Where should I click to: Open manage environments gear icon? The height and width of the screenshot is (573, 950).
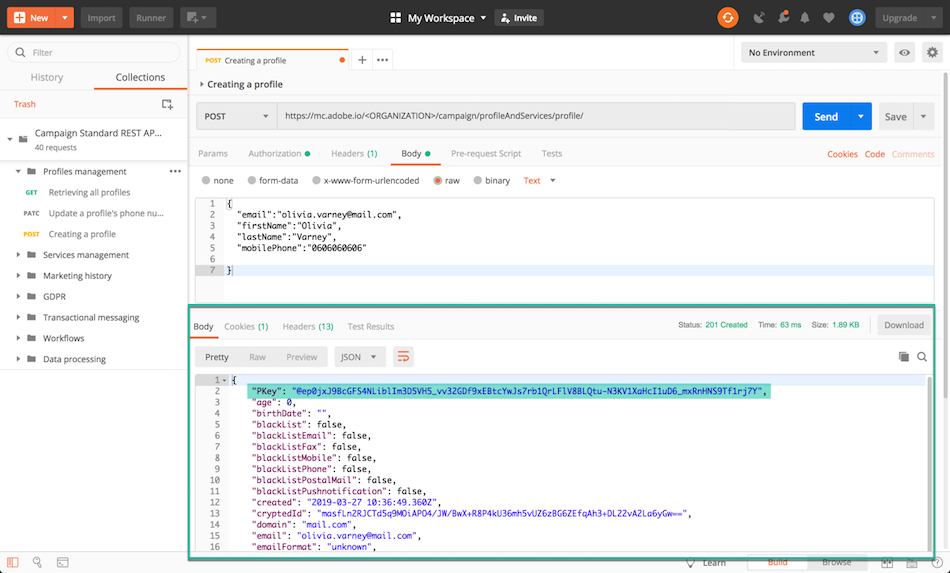pos(933,53)
